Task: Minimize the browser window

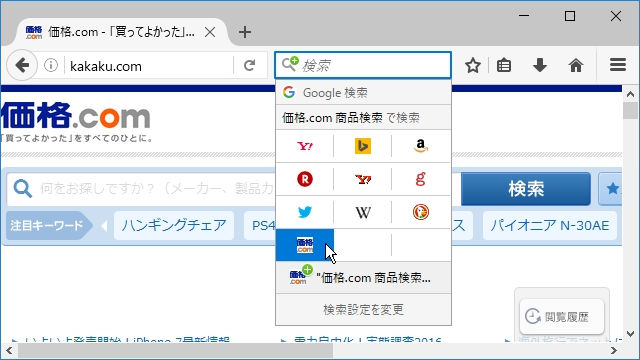Action: click(524, 16)
